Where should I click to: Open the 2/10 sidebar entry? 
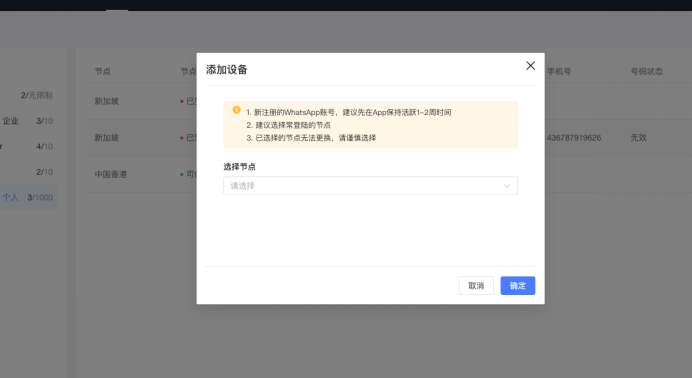pyautogui.click(x=44, y=172)
